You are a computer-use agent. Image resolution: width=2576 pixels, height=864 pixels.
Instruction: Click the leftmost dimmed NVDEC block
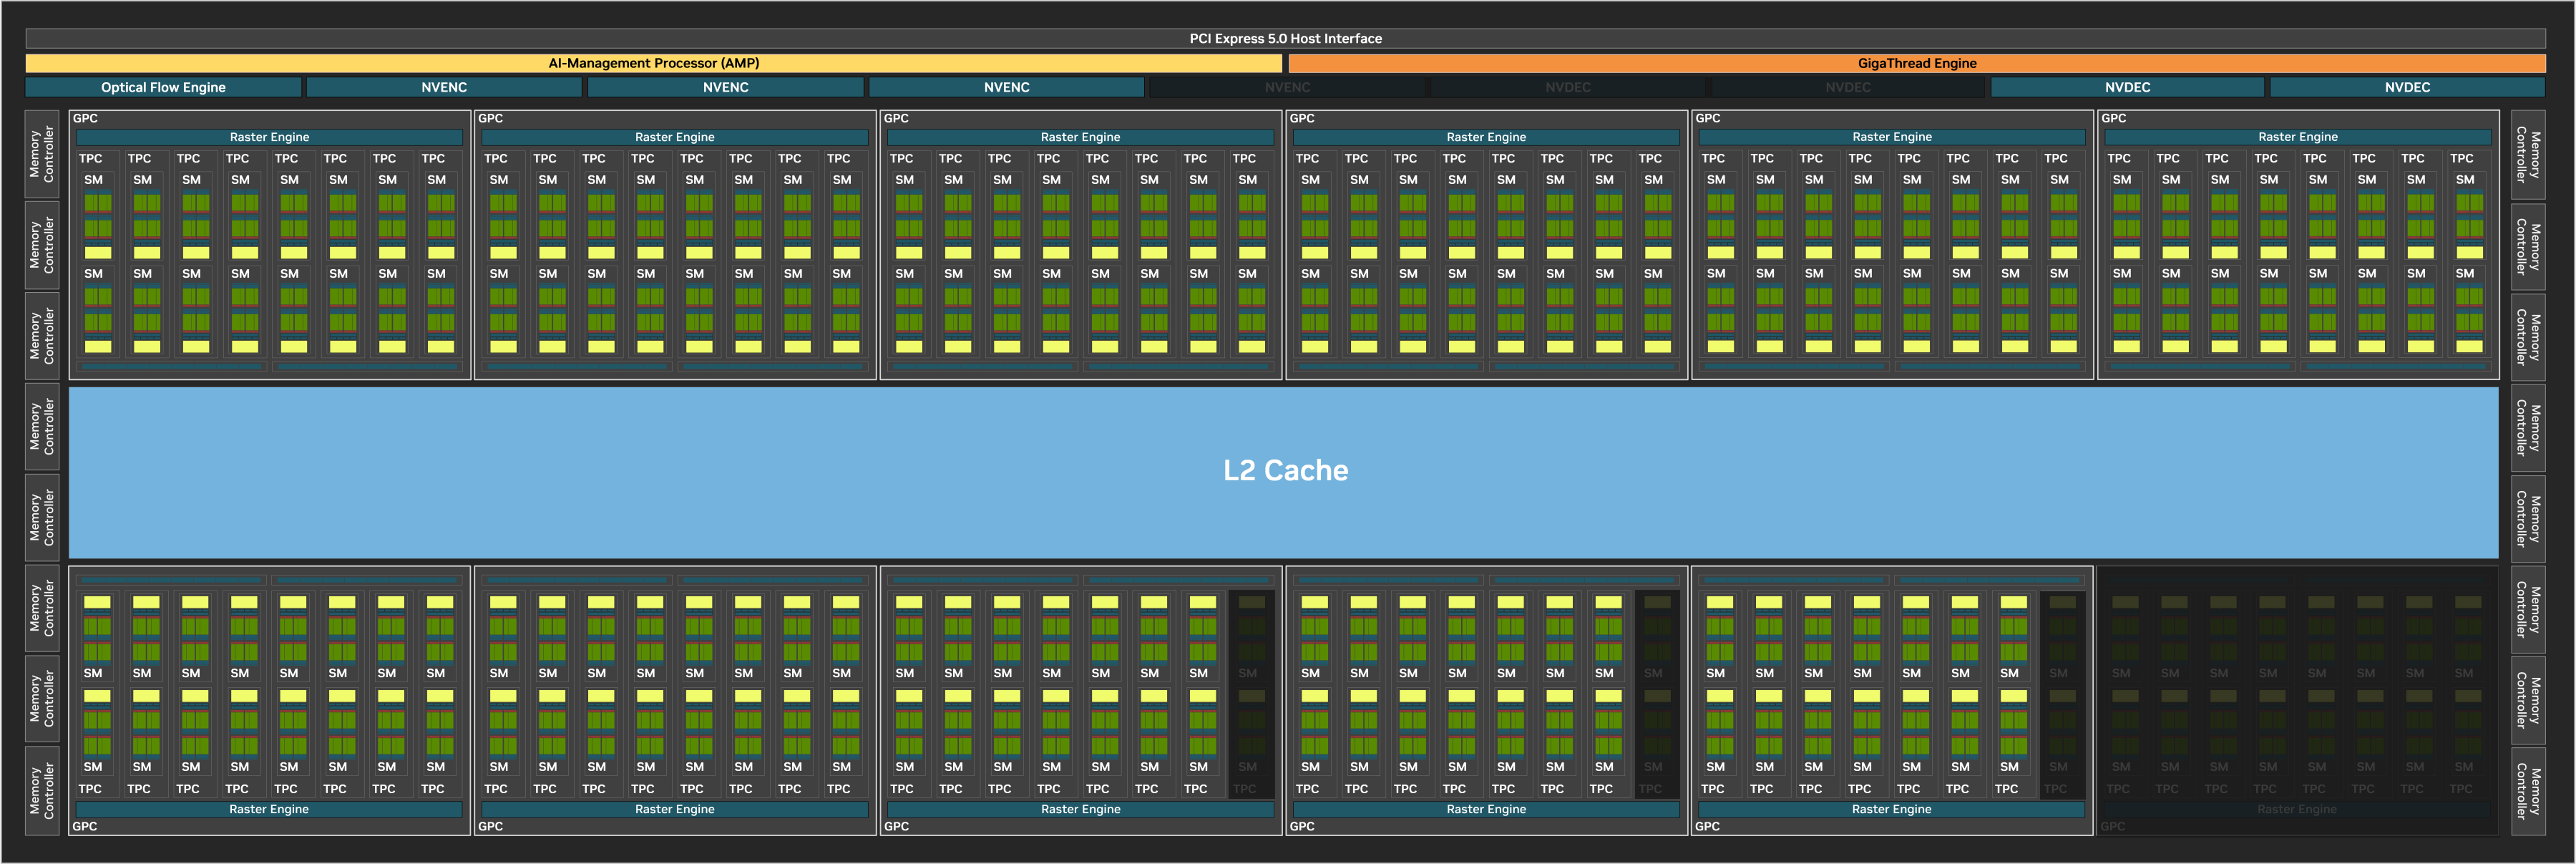click(1567, 87)
